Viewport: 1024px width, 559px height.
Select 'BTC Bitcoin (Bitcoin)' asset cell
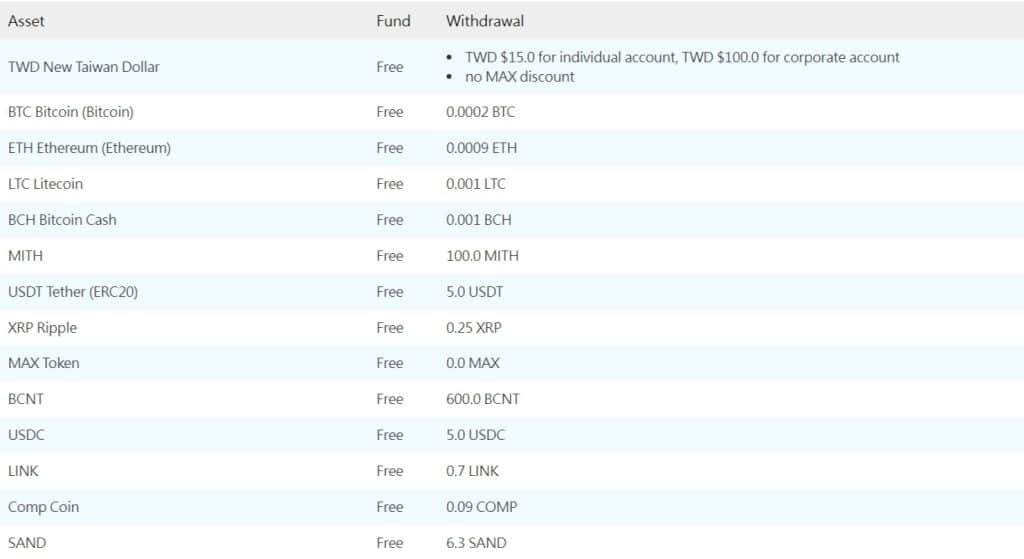point(71,112)
